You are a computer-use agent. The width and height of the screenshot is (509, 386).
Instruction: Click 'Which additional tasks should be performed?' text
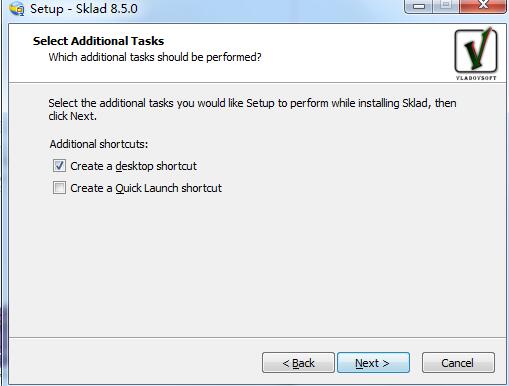155,57
